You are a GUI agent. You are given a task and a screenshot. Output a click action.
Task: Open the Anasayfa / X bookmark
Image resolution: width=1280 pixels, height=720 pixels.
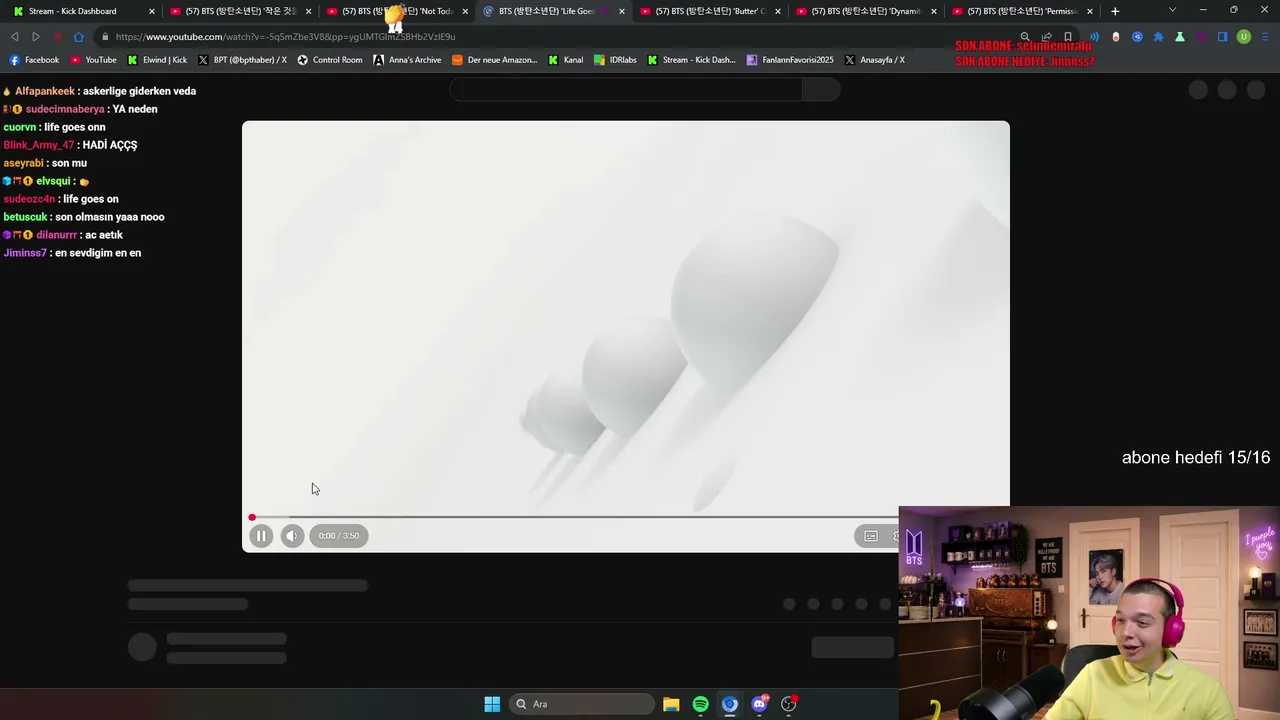874,60
